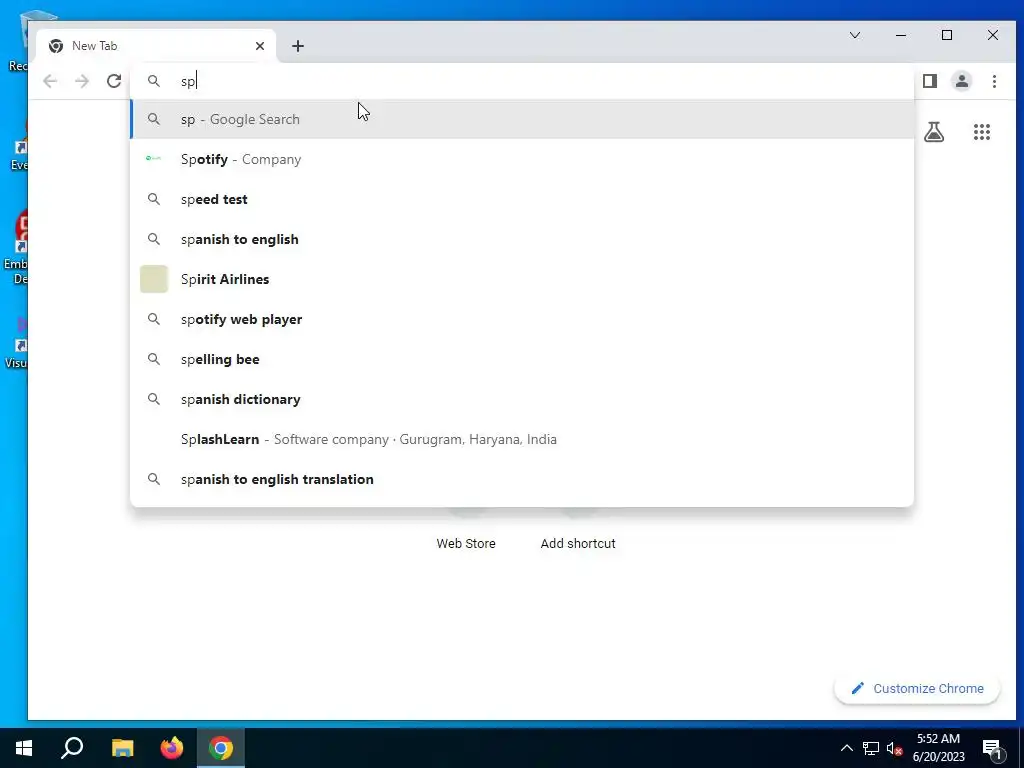
Task: Select the Spirit Airlines suggestion
Action: point(522,279)
